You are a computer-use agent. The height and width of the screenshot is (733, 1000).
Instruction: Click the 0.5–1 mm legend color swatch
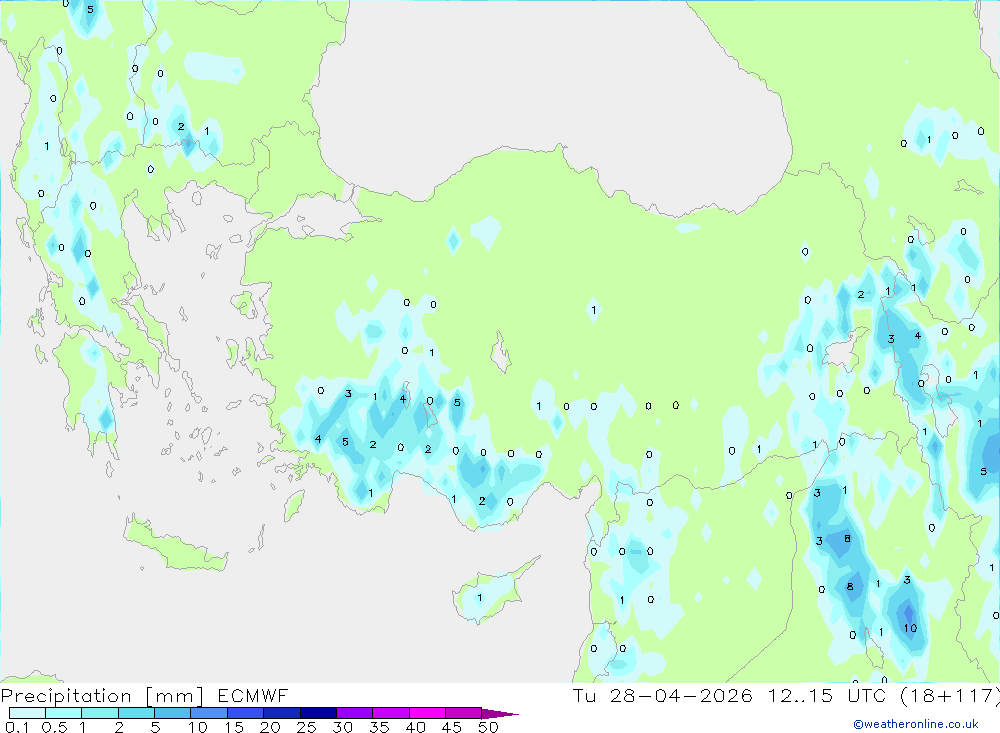pyautogui.click(x=63, y=713)
